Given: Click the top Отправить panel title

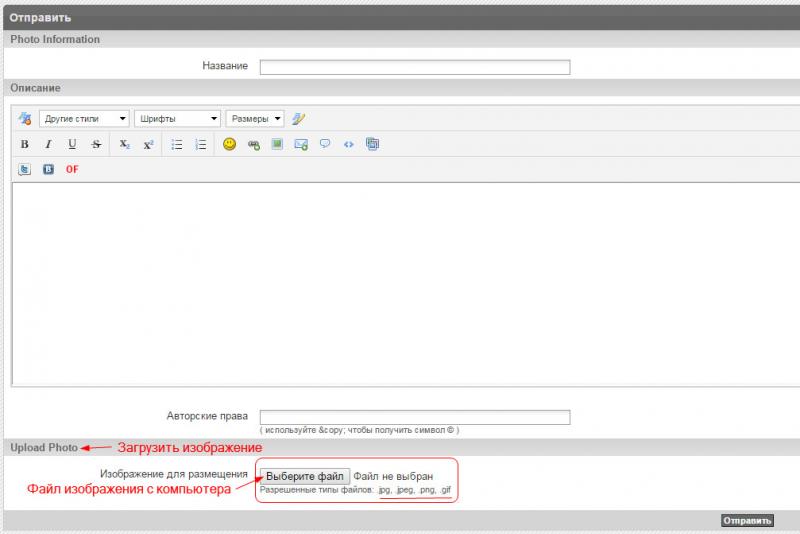Looking at the screenshot, I should pyautogui.click(x=40, y=18).
